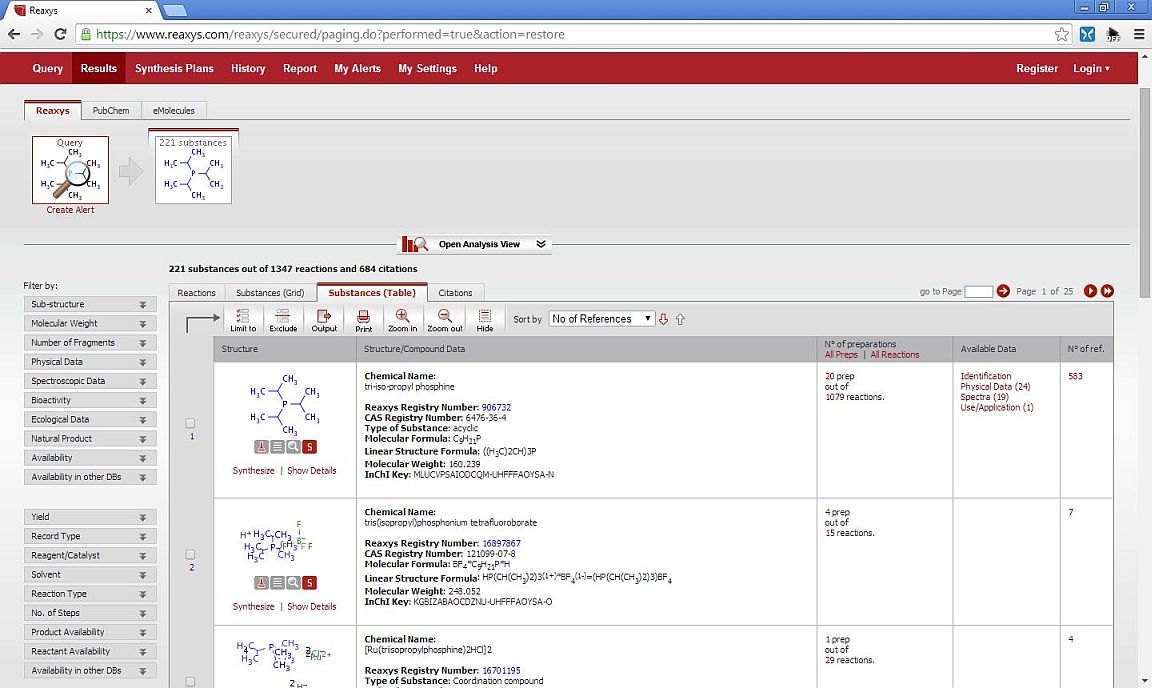Click the All Reactions column link
This screenshot has height=688, width=1152.
(x=894, y=354)
